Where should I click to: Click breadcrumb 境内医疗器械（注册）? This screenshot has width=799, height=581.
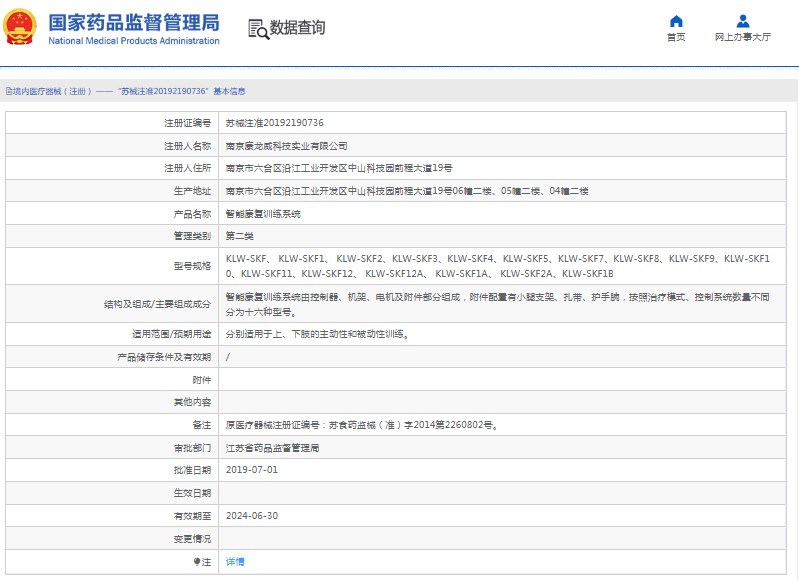coord(52,91)
